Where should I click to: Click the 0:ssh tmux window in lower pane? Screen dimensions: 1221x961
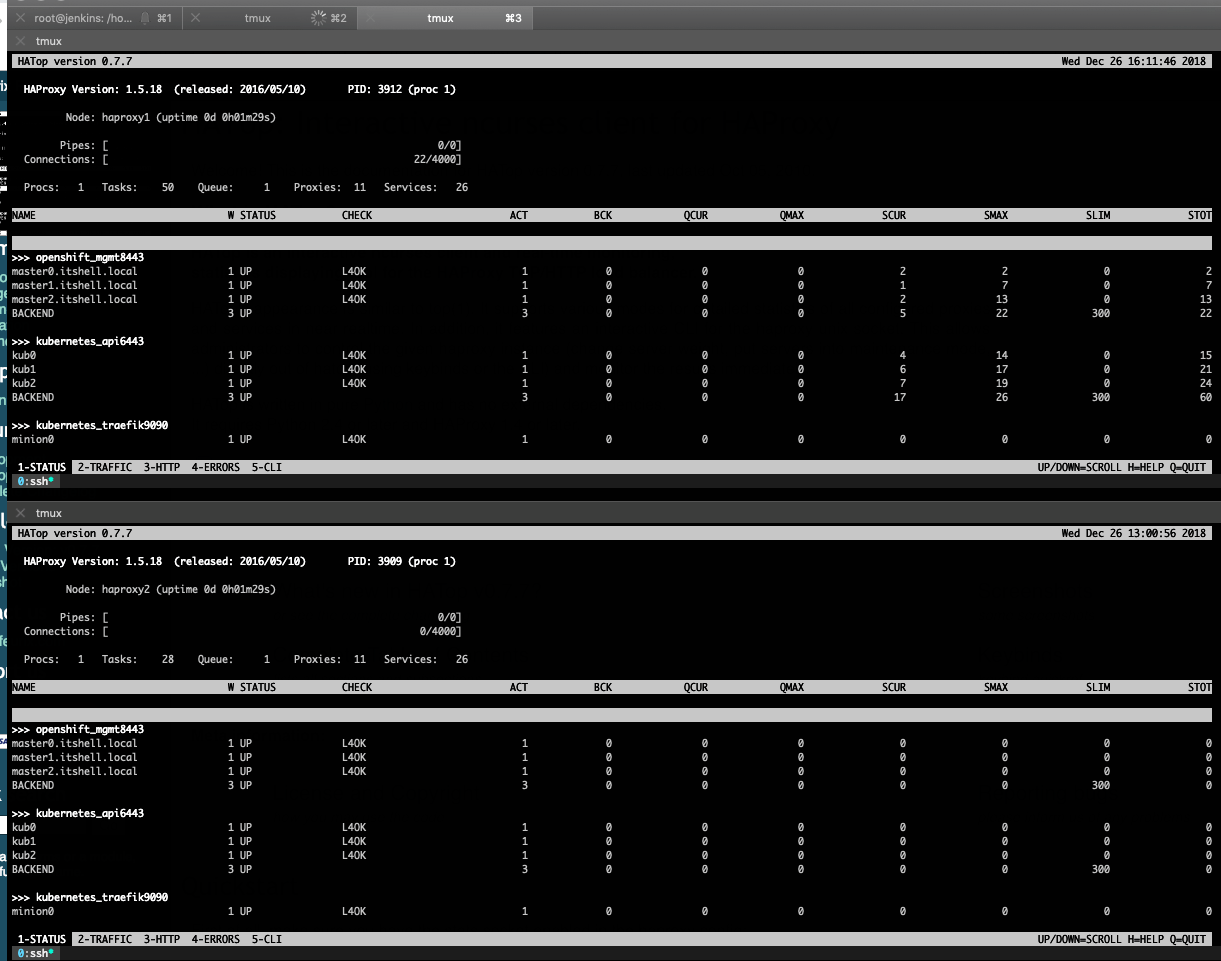[36, 953]
